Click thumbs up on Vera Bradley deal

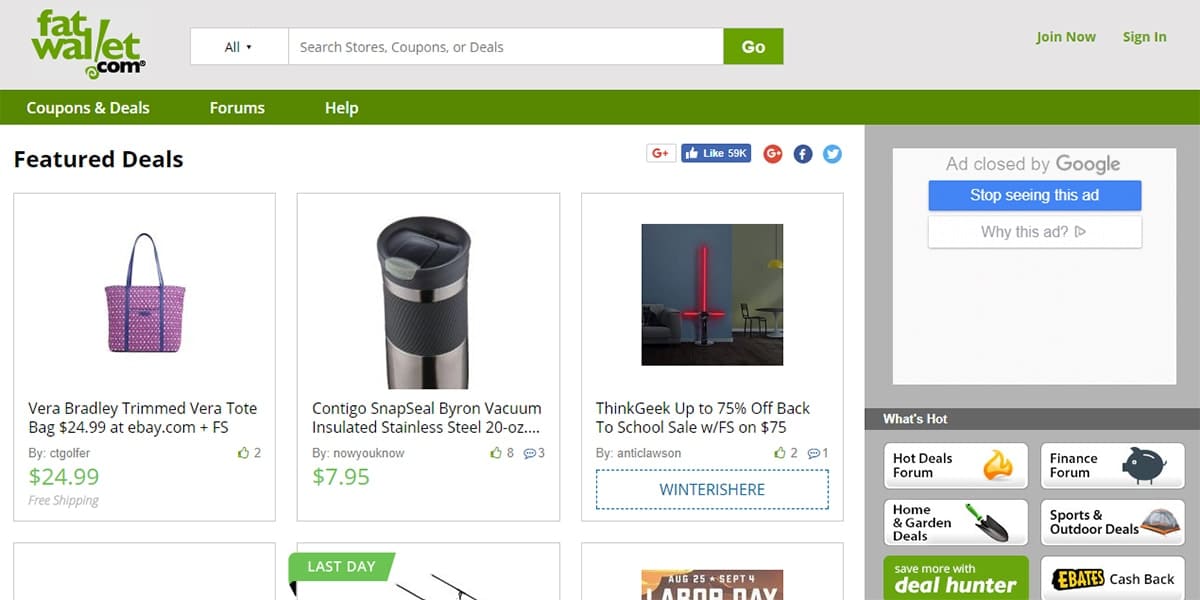click(x=243, y=453)
